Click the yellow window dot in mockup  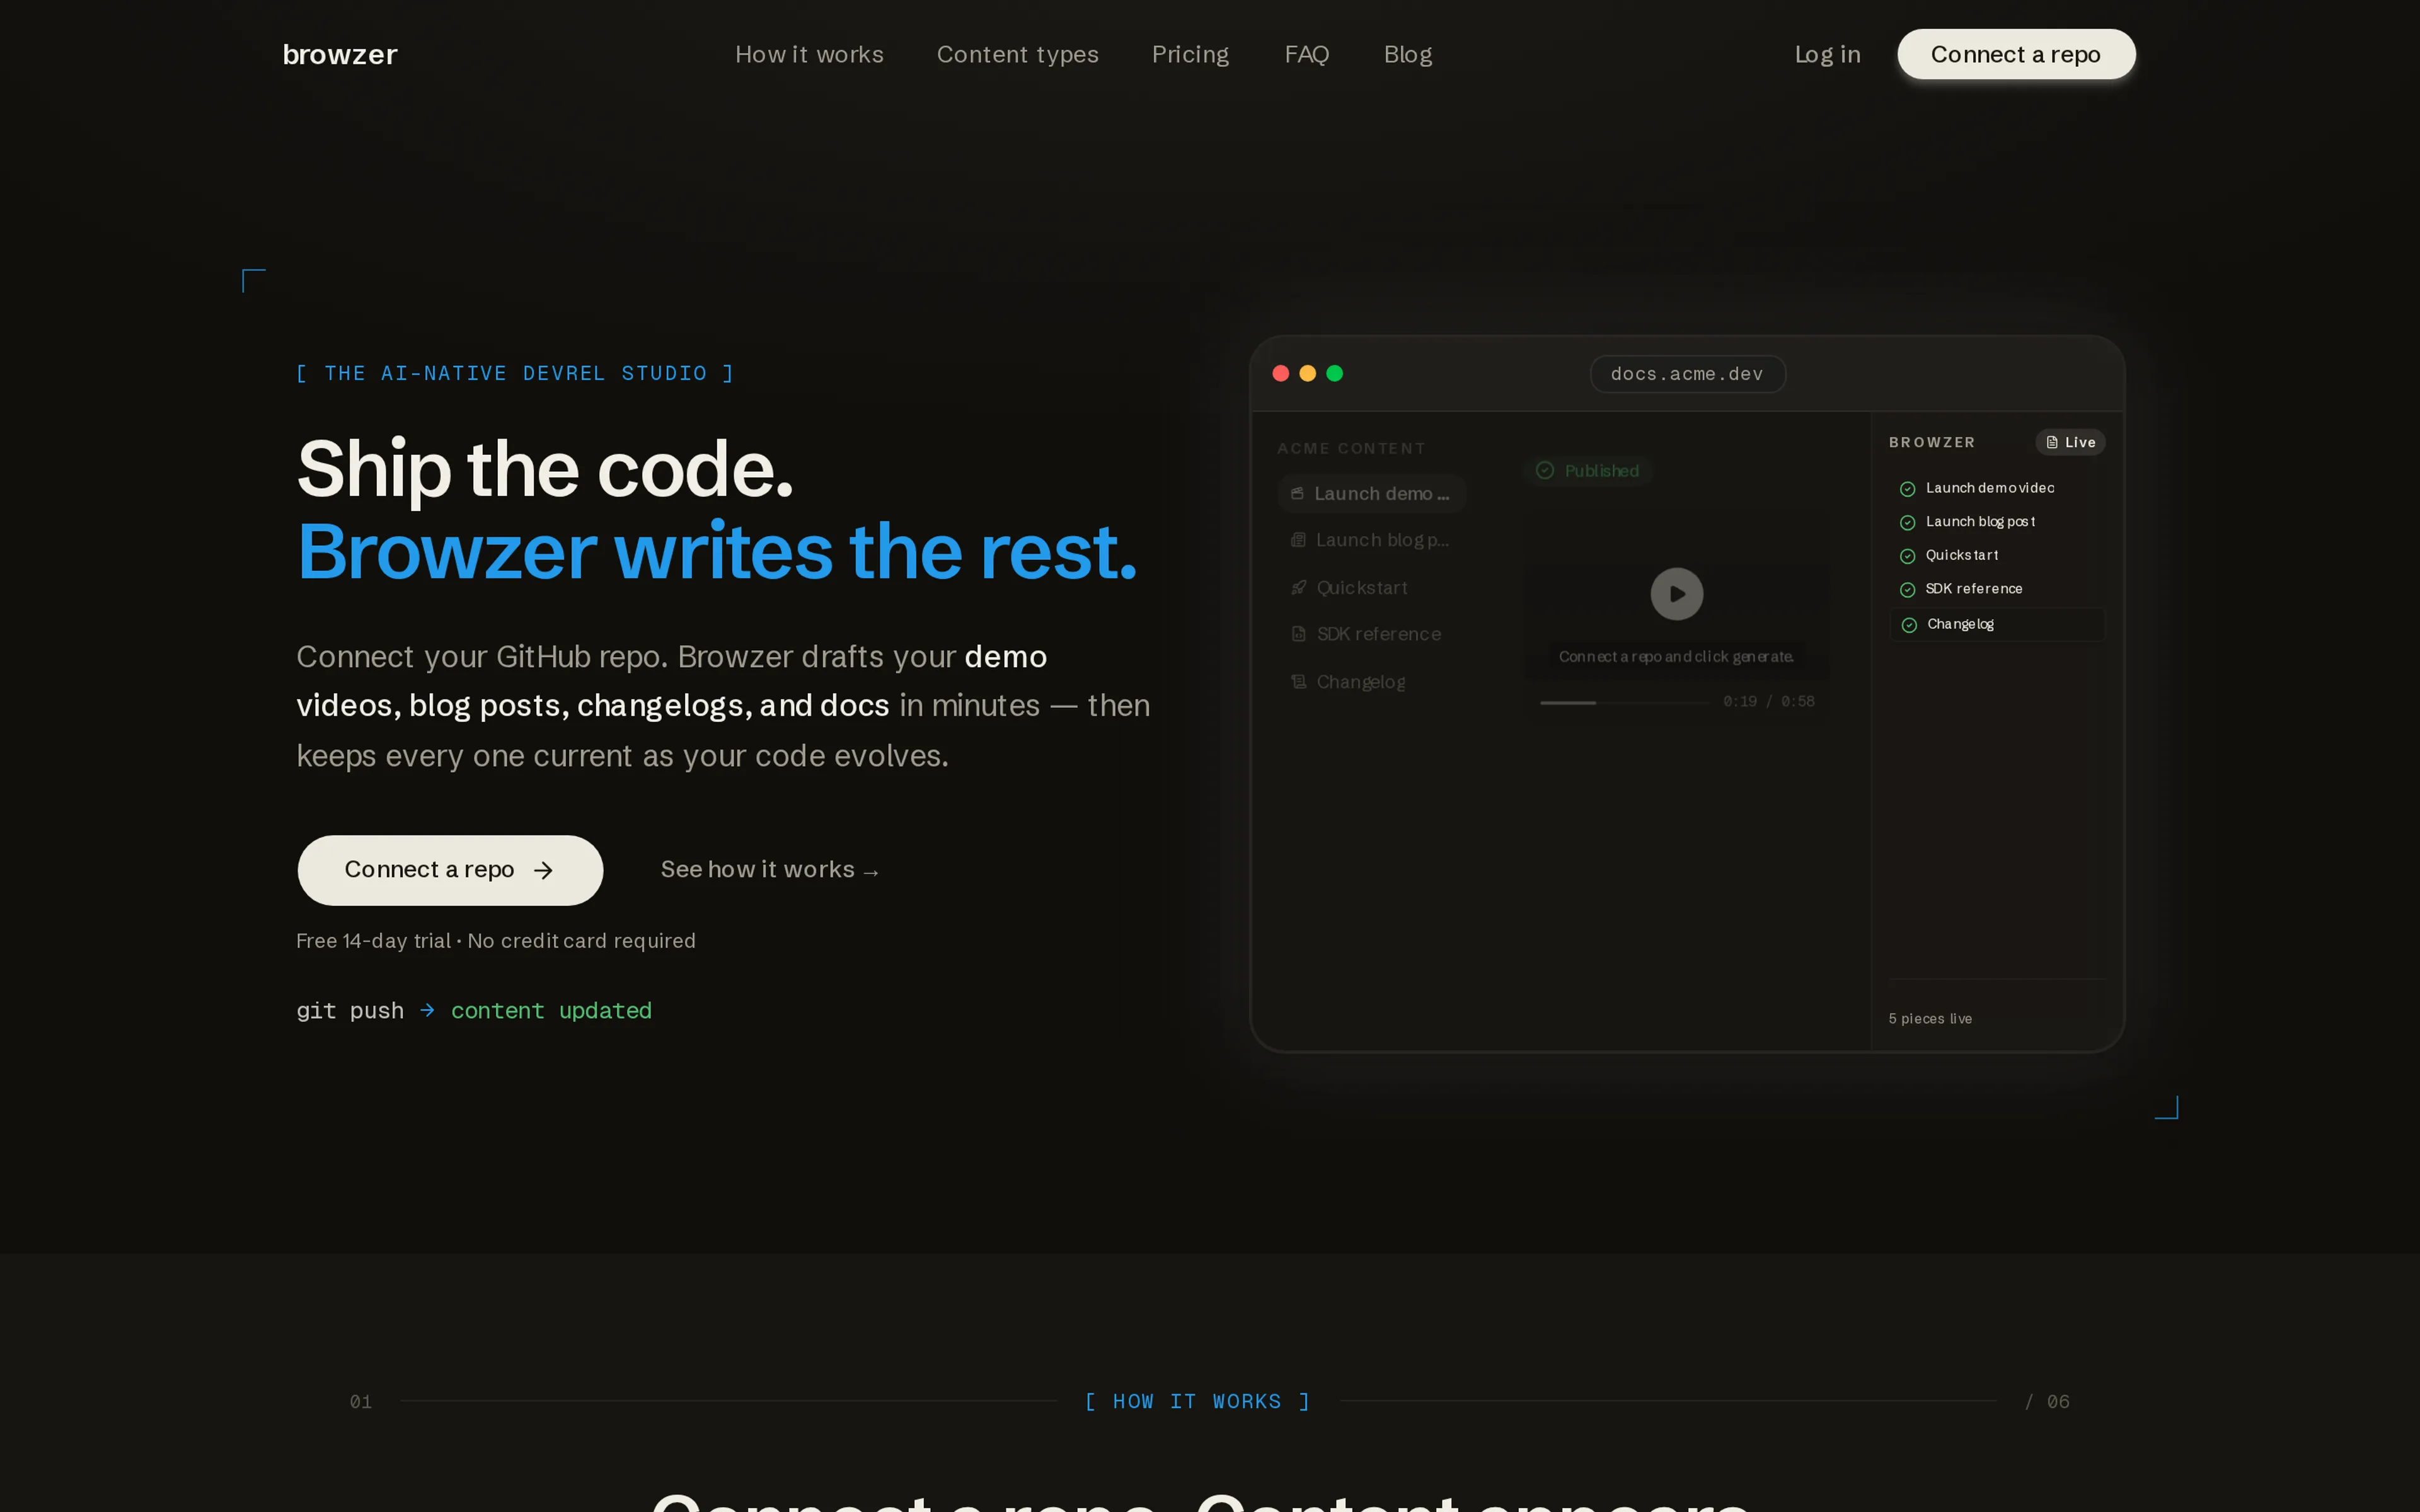click(x=1307, y=373)
